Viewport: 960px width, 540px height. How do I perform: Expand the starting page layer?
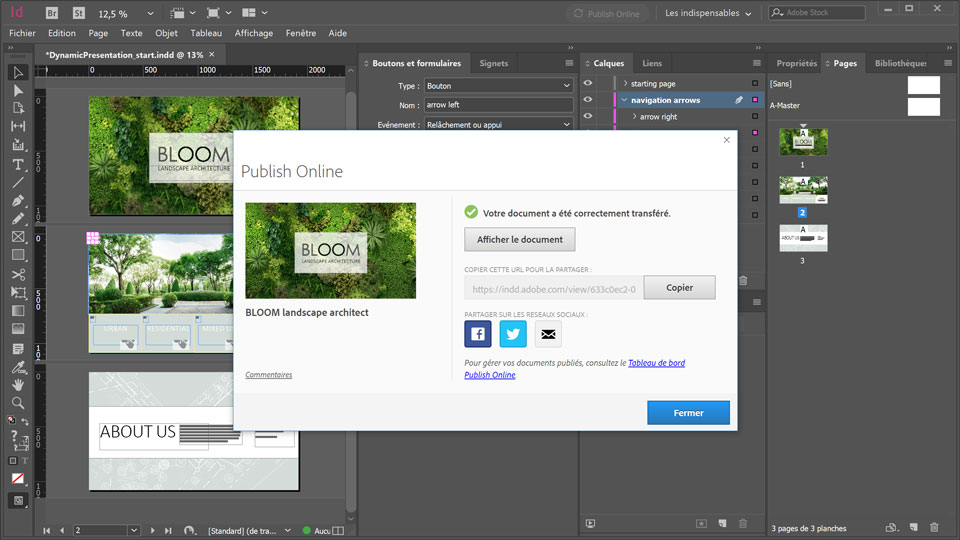(x=625, y=84)
